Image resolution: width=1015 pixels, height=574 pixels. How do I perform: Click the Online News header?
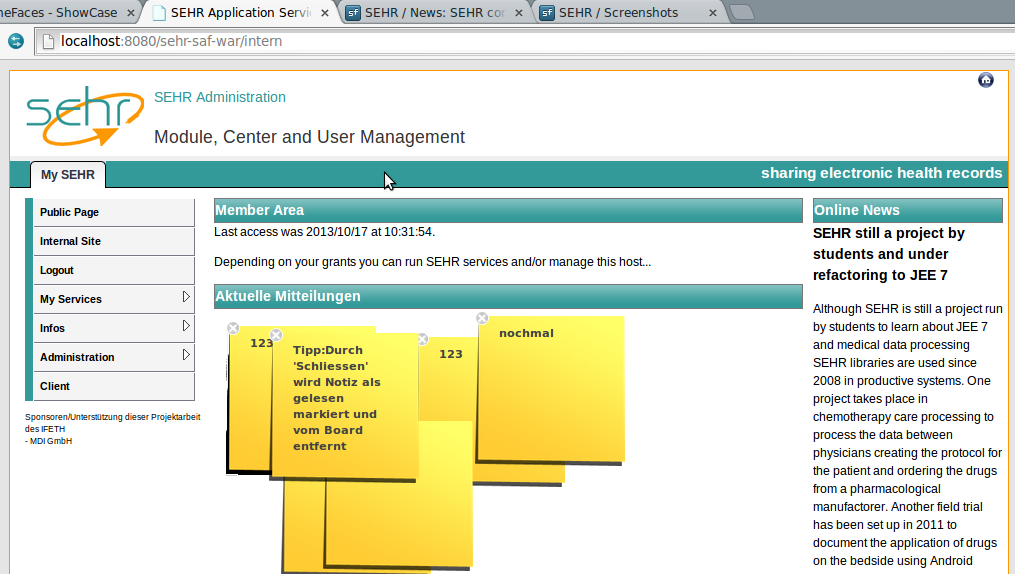[x=908, y=210]
